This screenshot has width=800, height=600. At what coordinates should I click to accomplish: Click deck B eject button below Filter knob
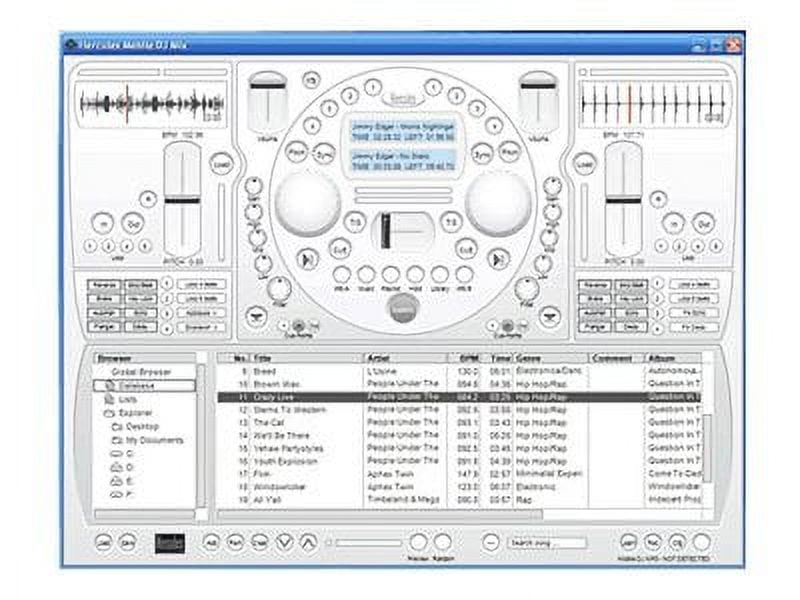550,317
